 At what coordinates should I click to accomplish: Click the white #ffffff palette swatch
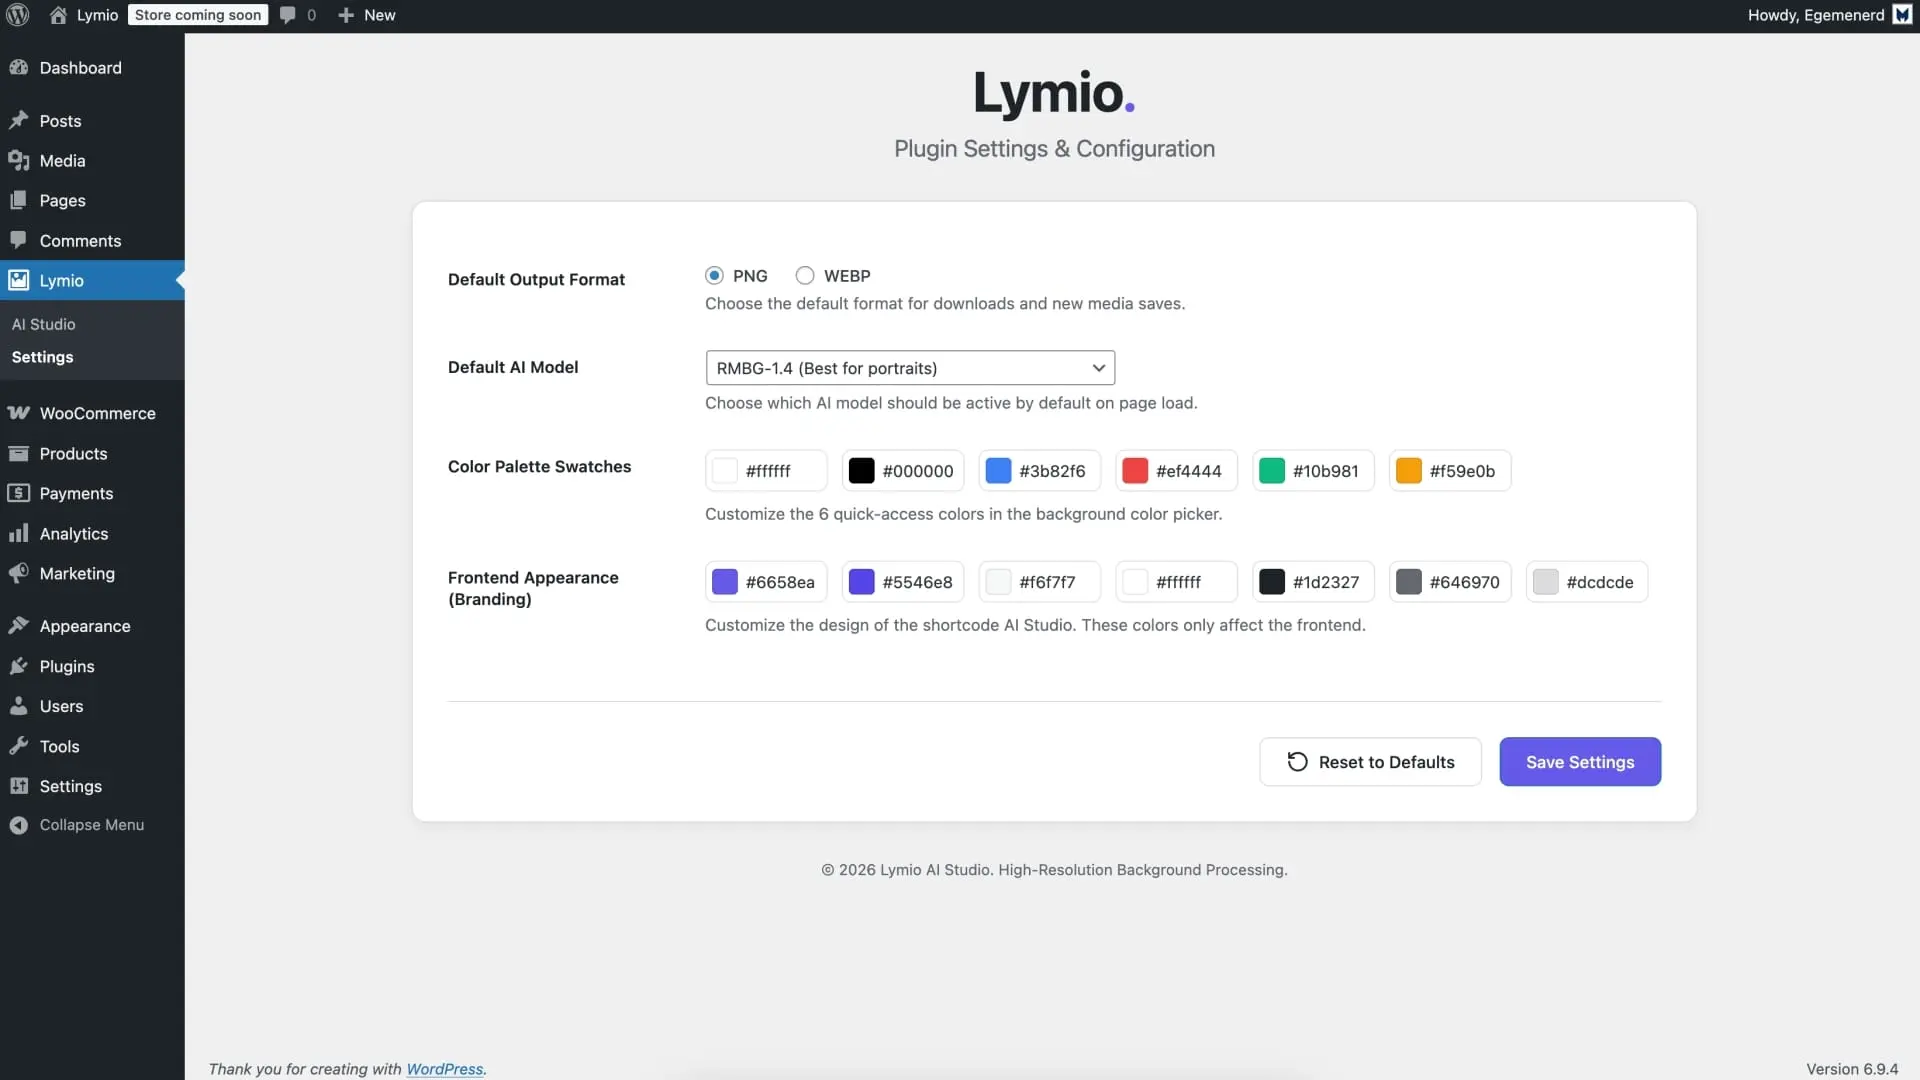tap(724, 471)
